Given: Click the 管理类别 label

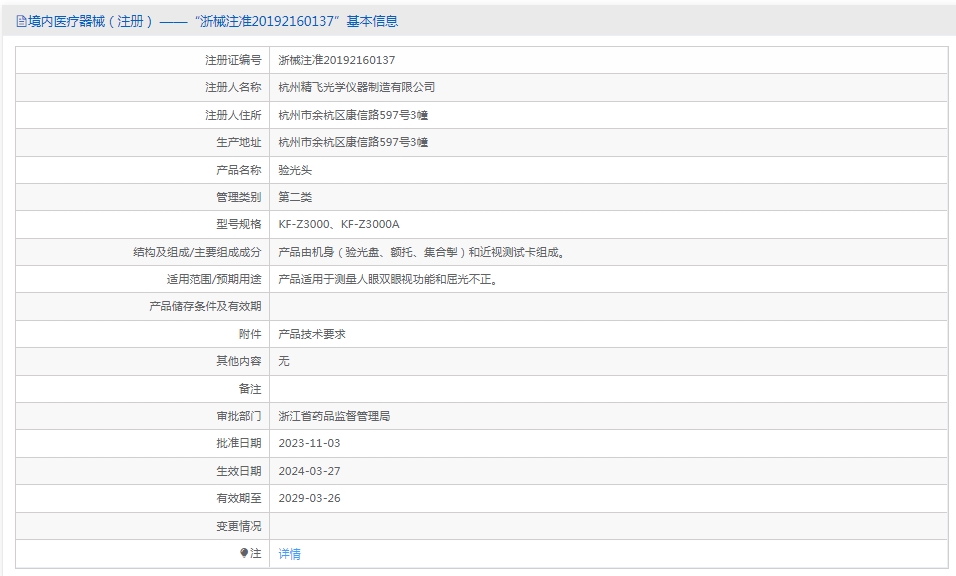Looking at the screenshot, I should [x=238, y=197].
